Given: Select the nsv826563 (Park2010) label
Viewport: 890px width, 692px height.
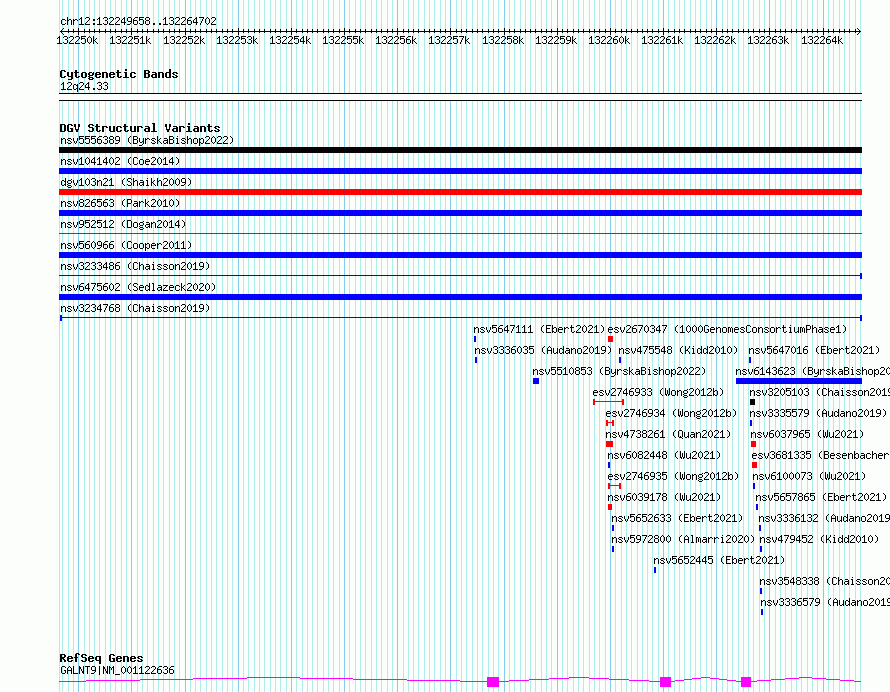Looking at the screenshot, I should coord(120,203).
